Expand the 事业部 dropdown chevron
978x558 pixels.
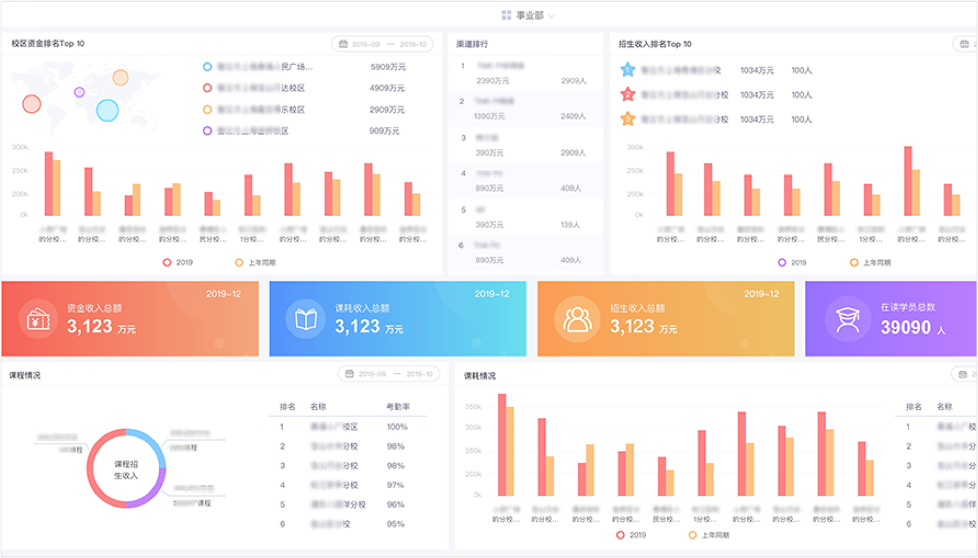point(552,17)
